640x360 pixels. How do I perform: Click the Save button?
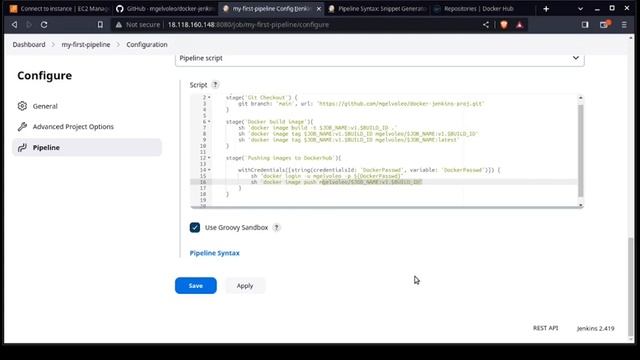coord(196,286)
